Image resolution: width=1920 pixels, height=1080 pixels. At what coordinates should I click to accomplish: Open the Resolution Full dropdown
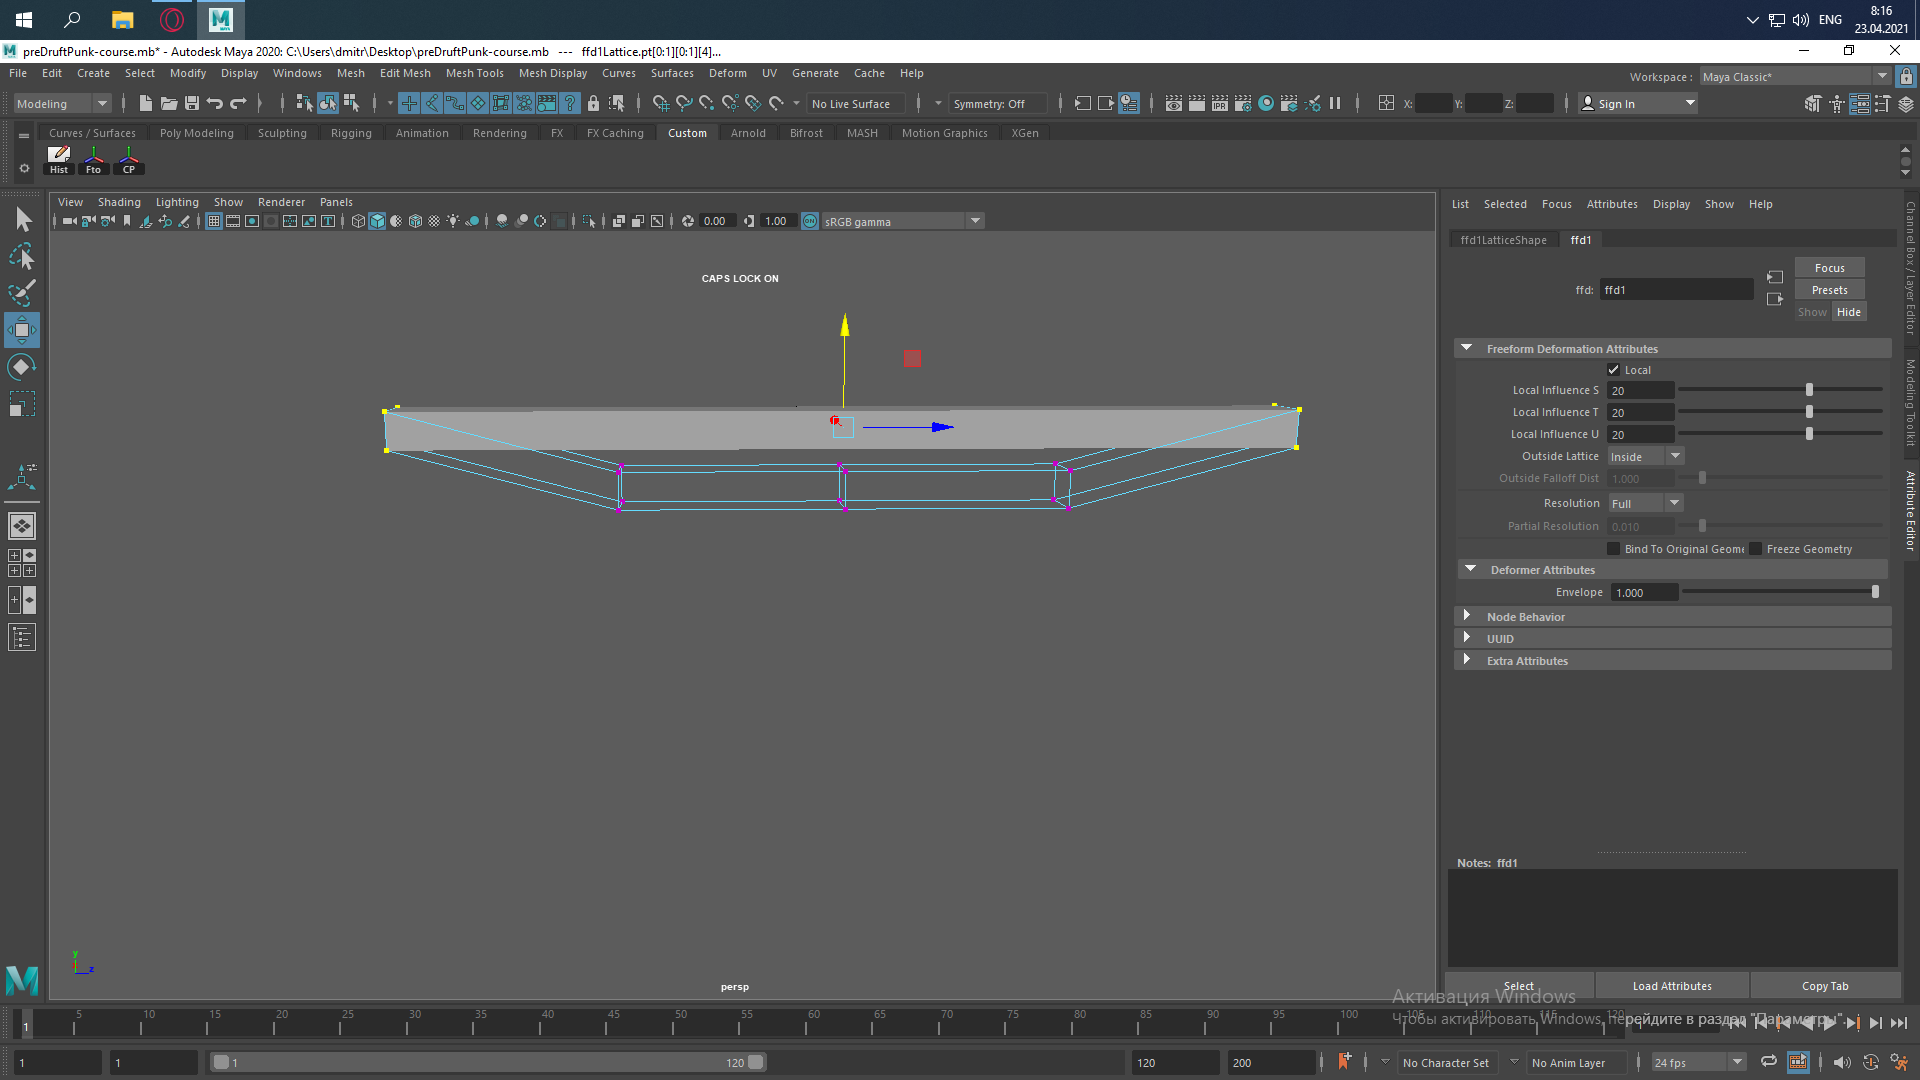(1646, 503)
